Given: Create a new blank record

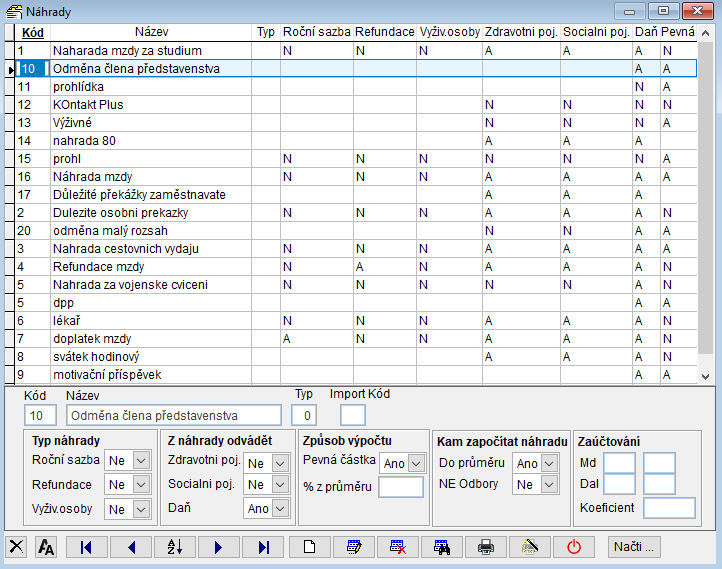Looking at the screenshot, I should [x=310, y=547].
